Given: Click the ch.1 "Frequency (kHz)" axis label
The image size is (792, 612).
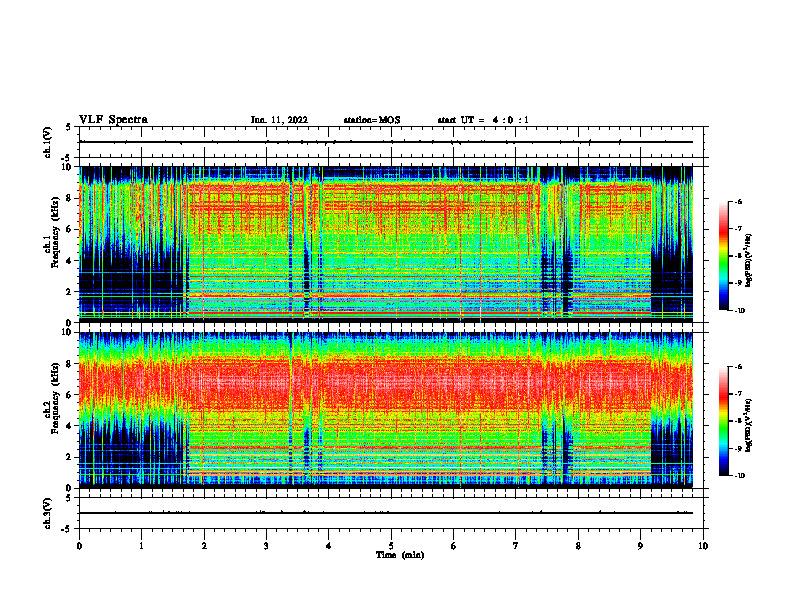Looking at the screenshot, I should [58, 233].
